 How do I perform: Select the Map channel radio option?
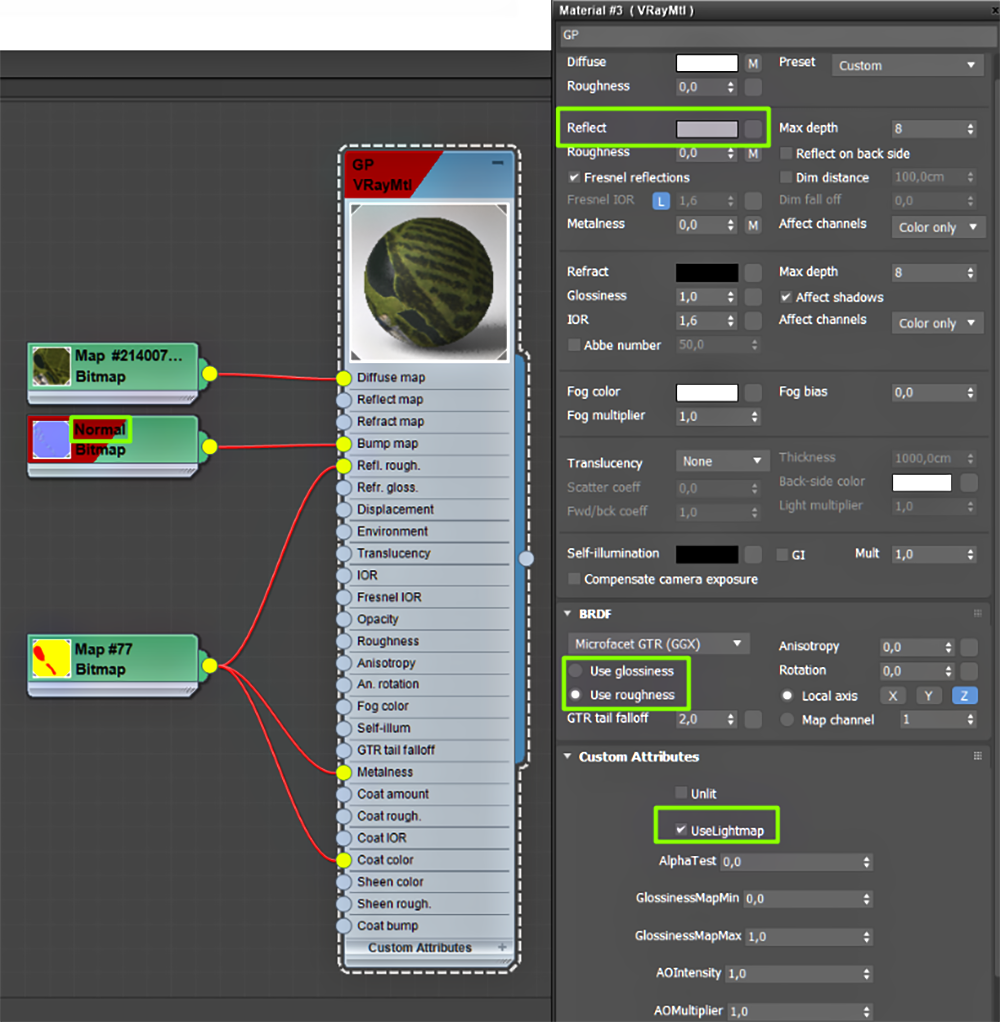coord(787,720)
